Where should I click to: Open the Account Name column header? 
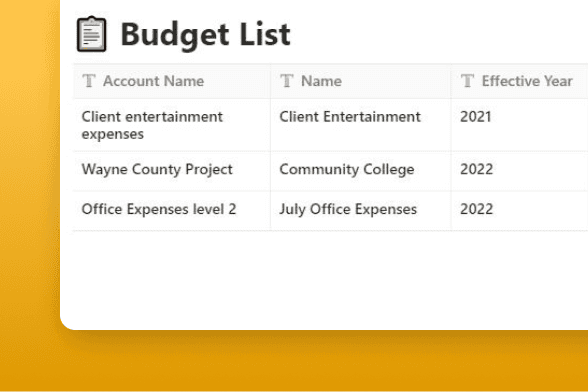(172, 81)
